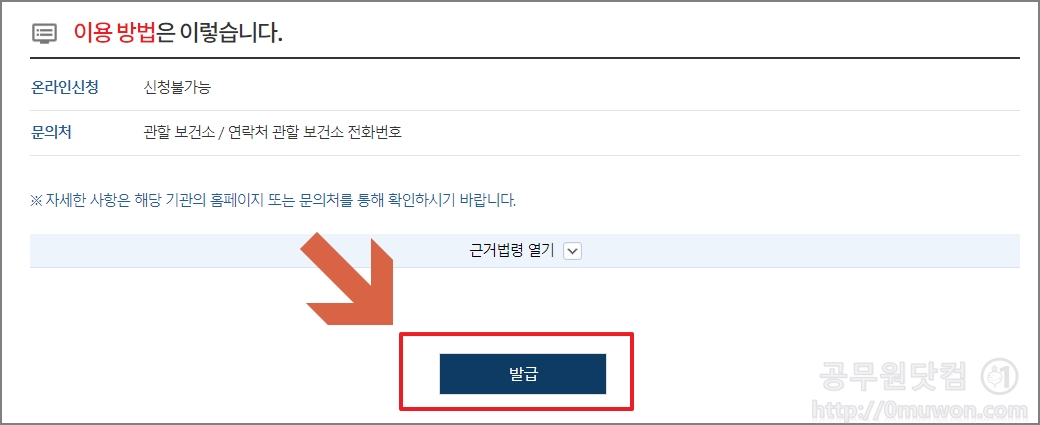Select the 신청불가능 value text

point(176,88)
